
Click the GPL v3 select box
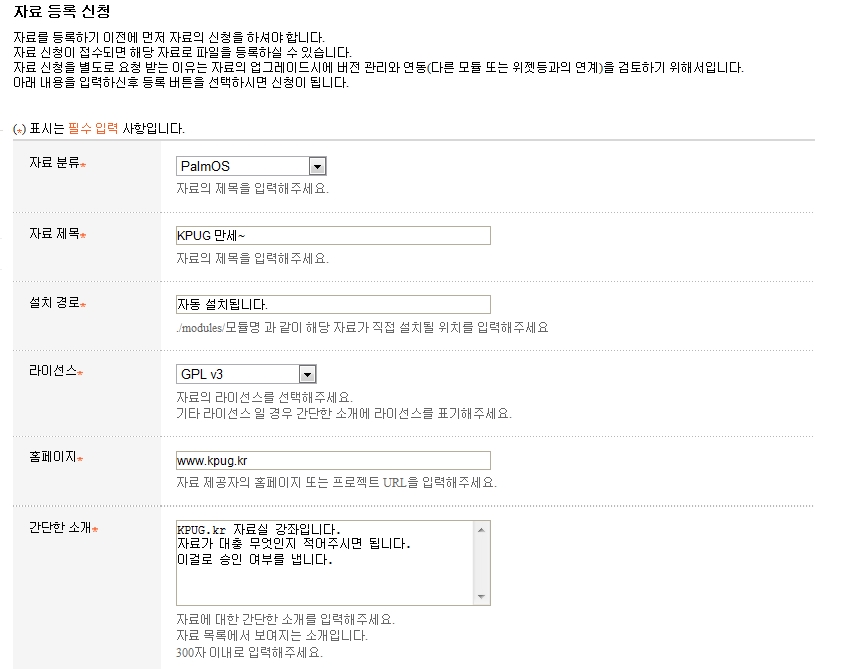[x=246, y=374]
